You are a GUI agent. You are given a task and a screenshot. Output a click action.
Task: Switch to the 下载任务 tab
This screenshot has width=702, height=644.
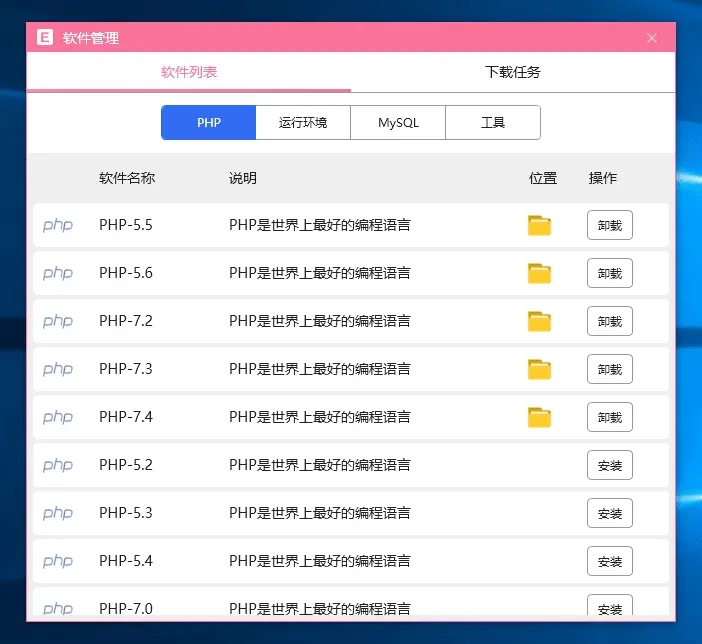[x=513, y=72]
